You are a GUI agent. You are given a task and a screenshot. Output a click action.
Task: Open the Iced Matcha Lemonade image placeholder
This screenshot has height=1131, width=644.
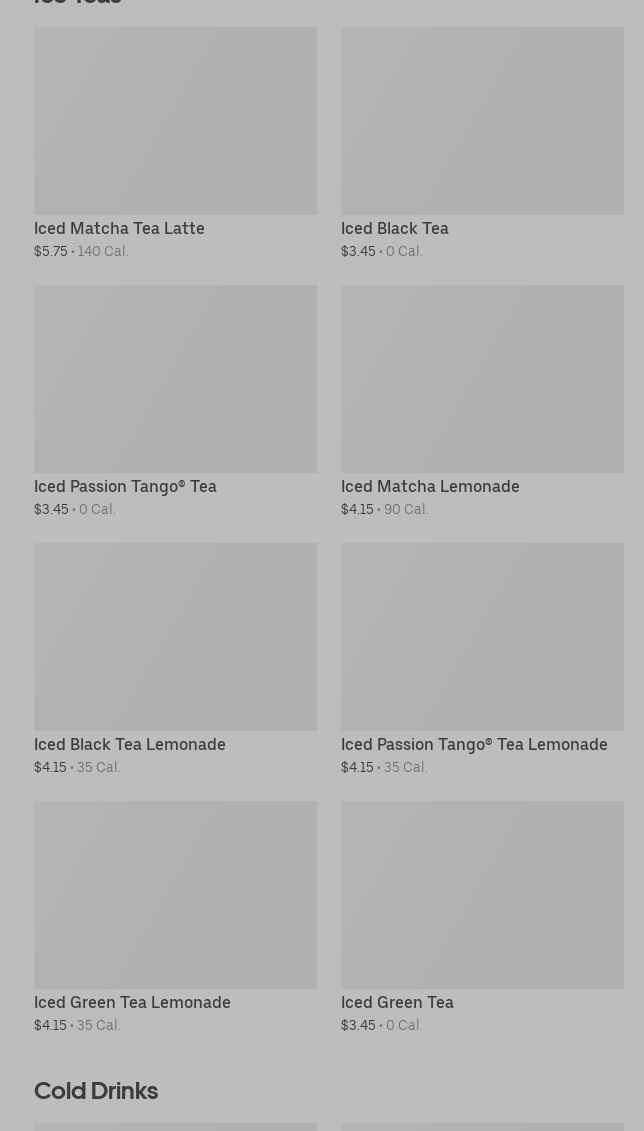click(x=482, y=379)
